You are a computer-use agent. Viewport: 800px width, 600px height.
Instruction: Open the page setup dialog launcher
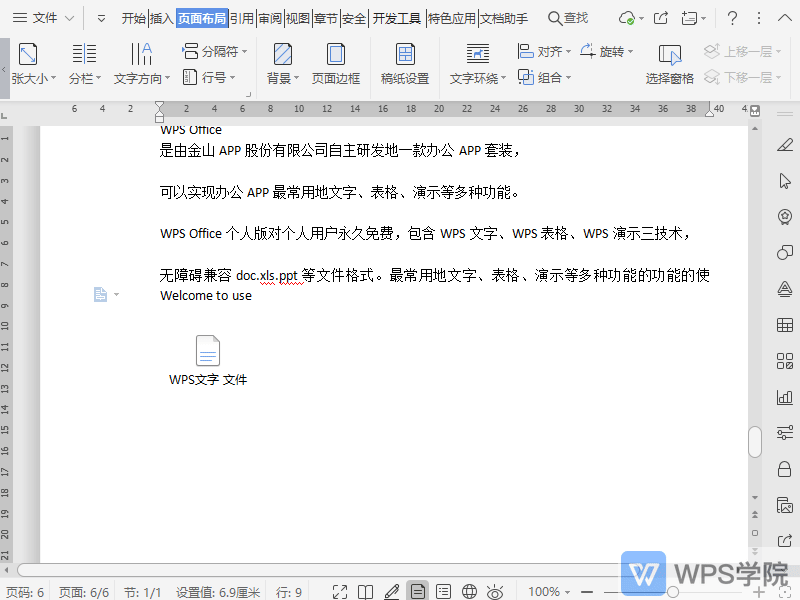coord(248,94)
